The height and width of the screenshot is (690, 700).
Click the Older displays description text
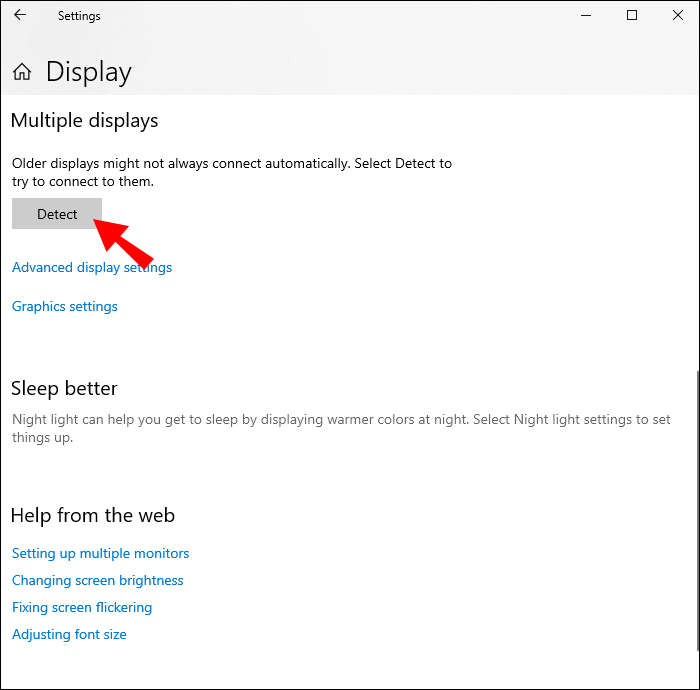click(x=232, y=172)
